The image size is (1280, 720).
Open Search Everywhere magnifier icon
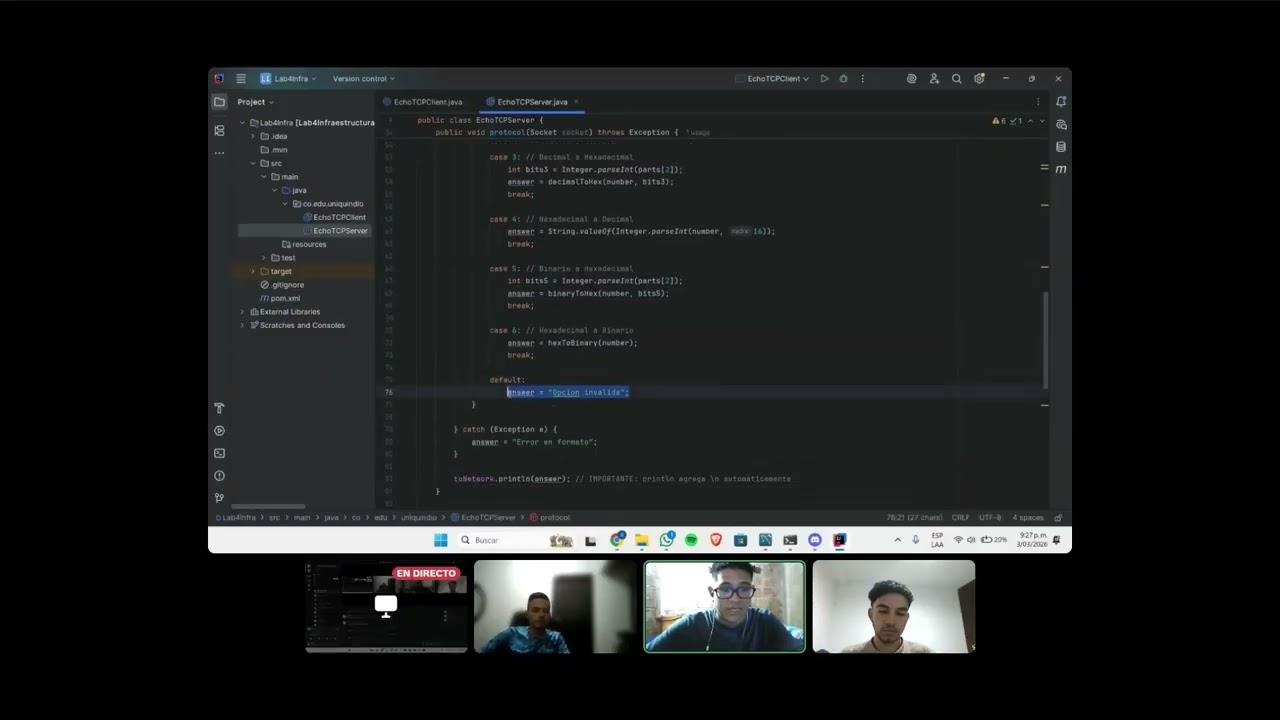click(x=956, y=79)
